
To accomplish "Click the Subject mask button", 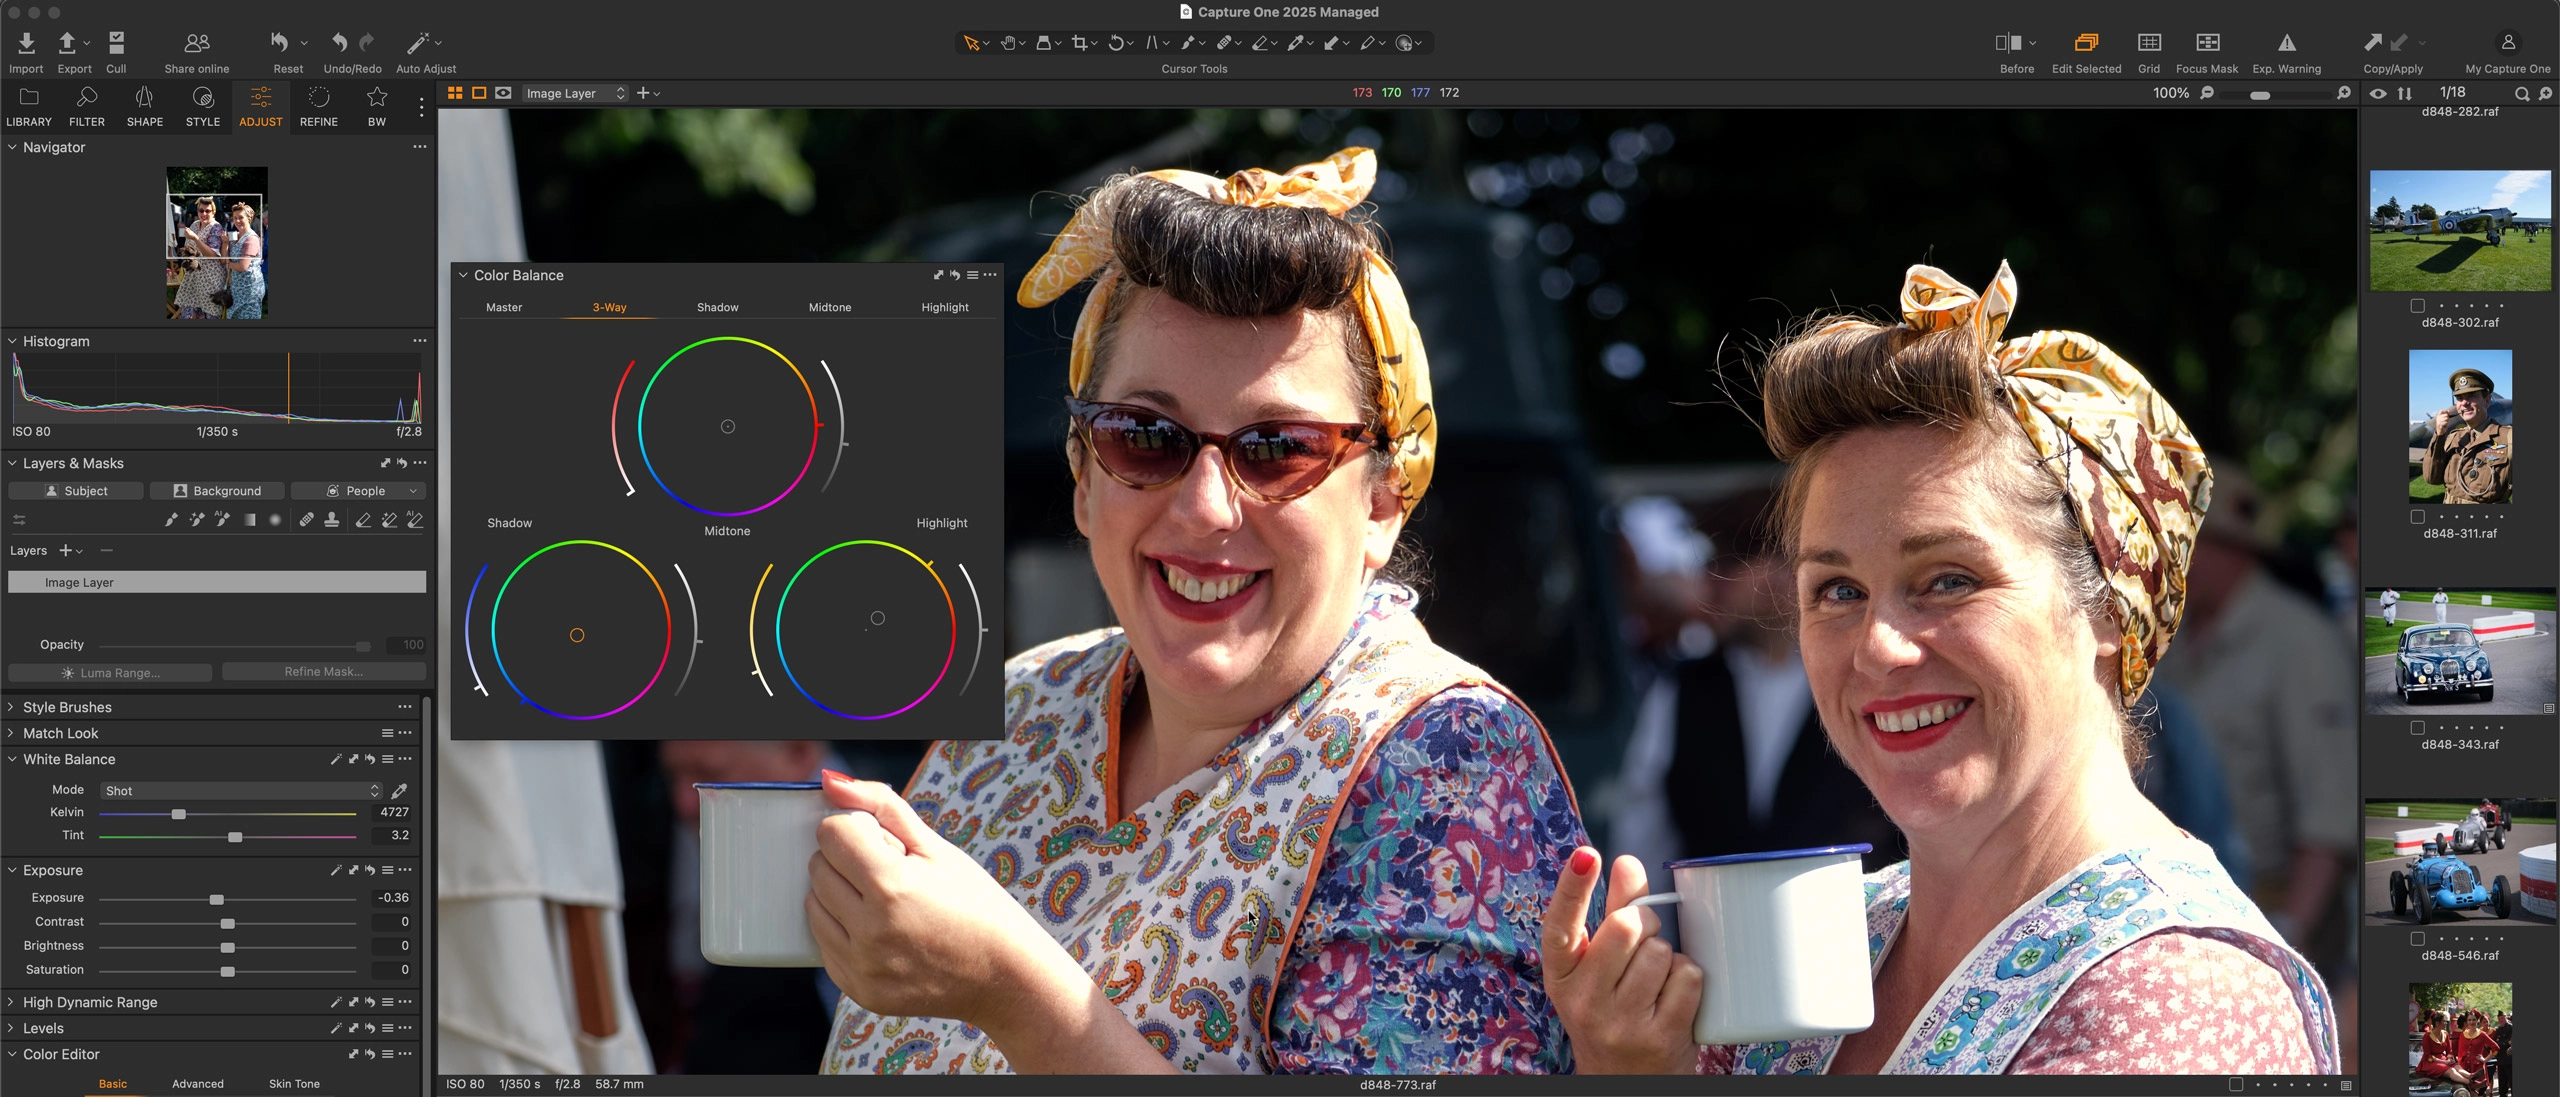I will [76, 491].
